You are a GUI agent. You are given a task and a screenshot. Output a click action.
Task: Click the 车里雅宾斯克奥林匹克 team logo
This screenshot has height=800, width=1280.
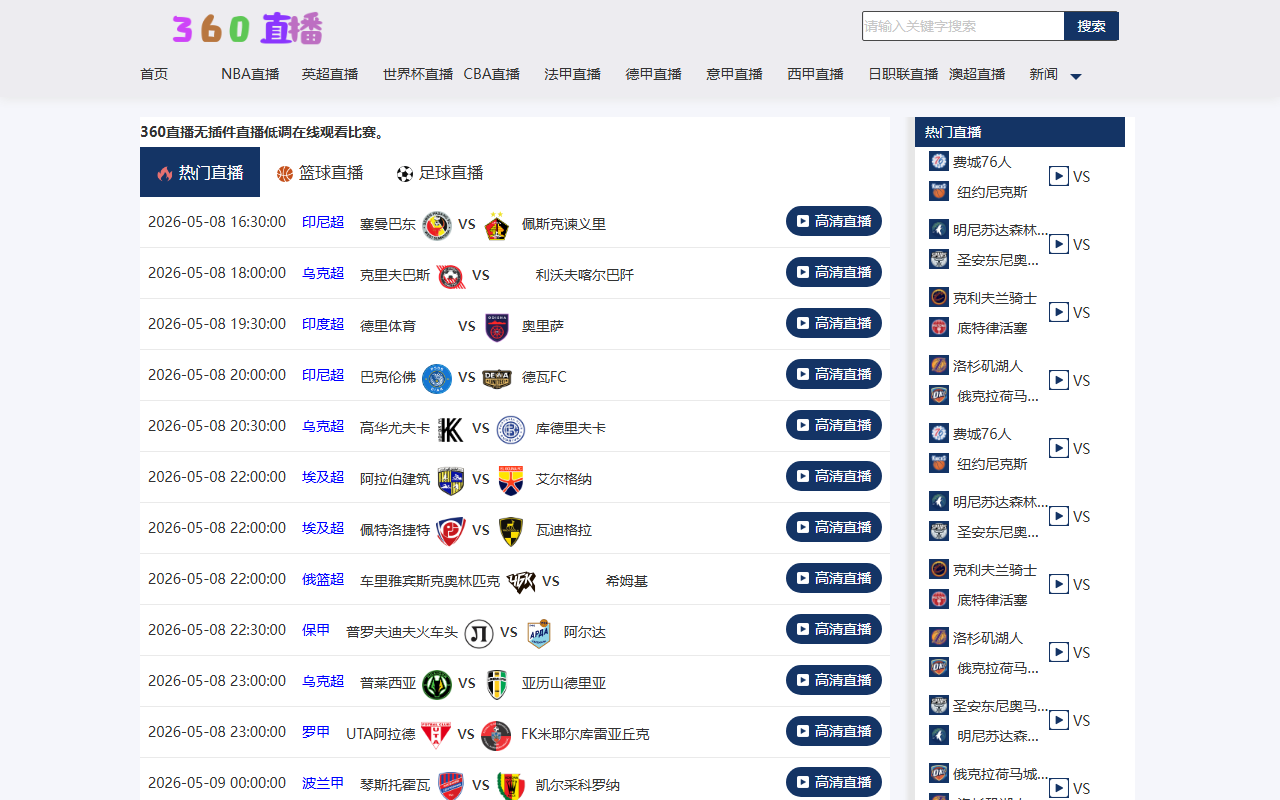pyautogui.click(x=521, y=583)
